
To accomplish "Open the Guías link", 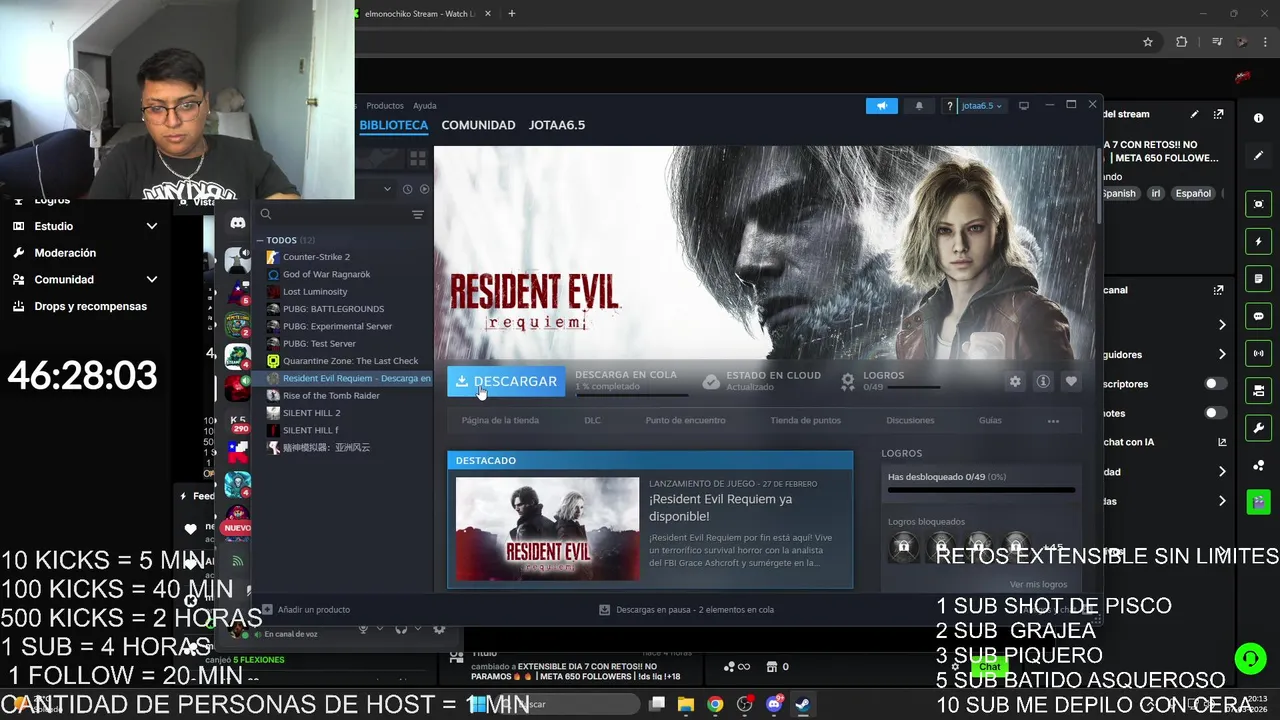I will (990, 420).
